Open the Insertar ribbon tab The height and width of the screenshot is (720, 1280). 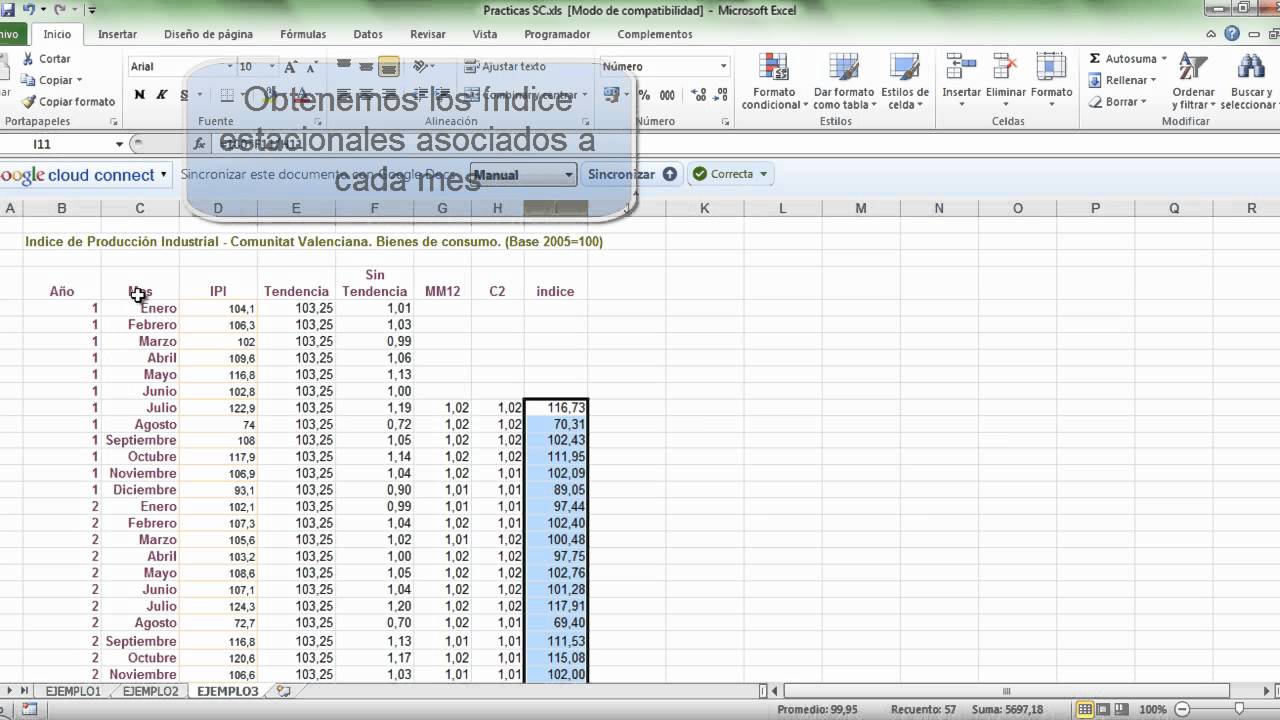[x=117, y=34]
